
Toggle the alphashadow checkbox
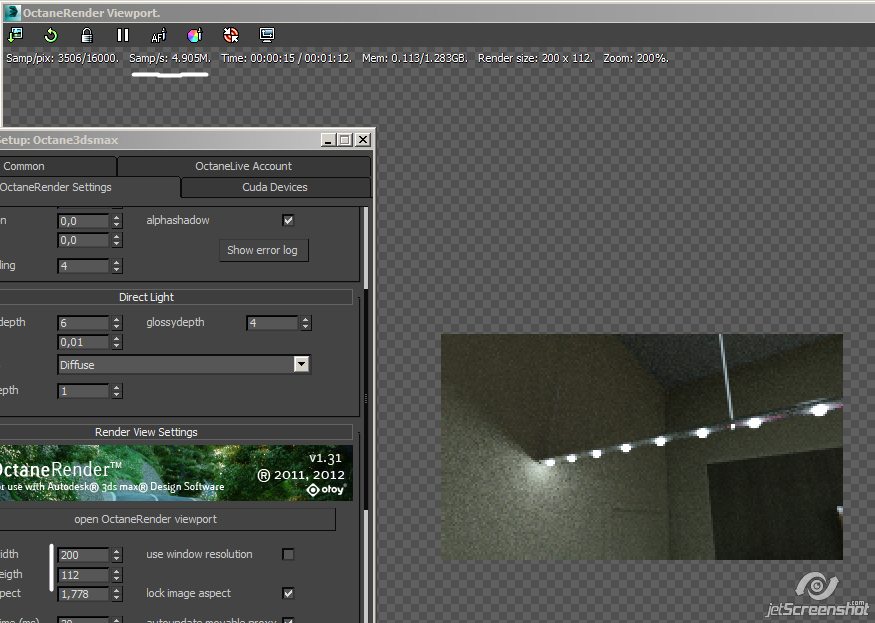[288, 220]
